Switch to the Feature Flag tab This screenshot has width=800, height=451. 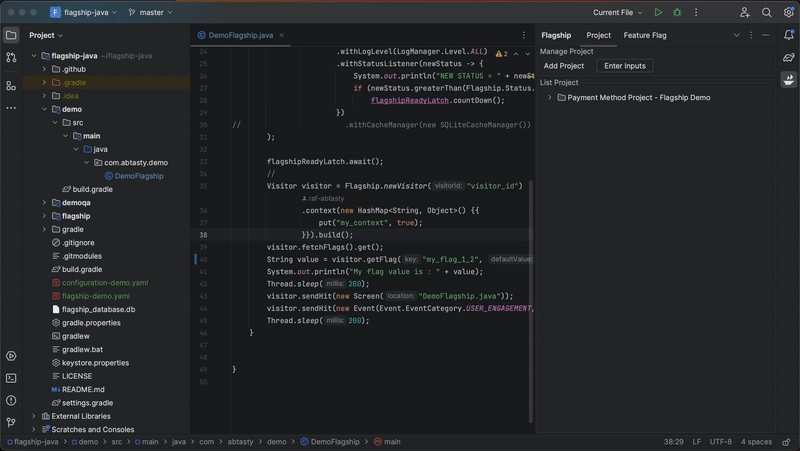tap(644, 35)
